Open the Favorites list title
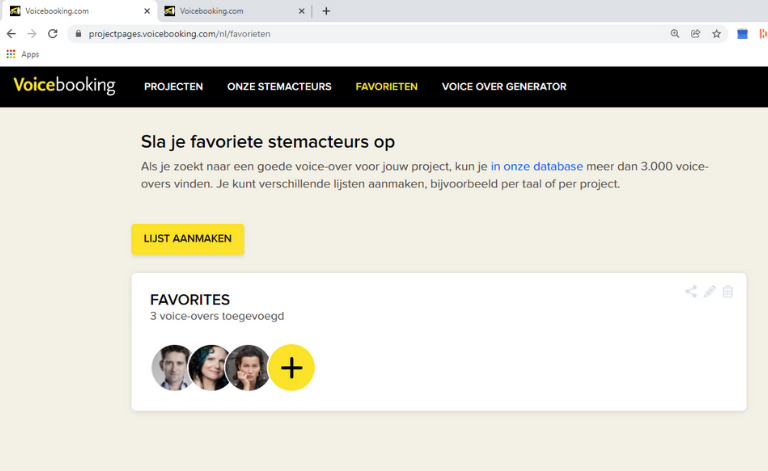The image size is (768, 471). (190, 300)
